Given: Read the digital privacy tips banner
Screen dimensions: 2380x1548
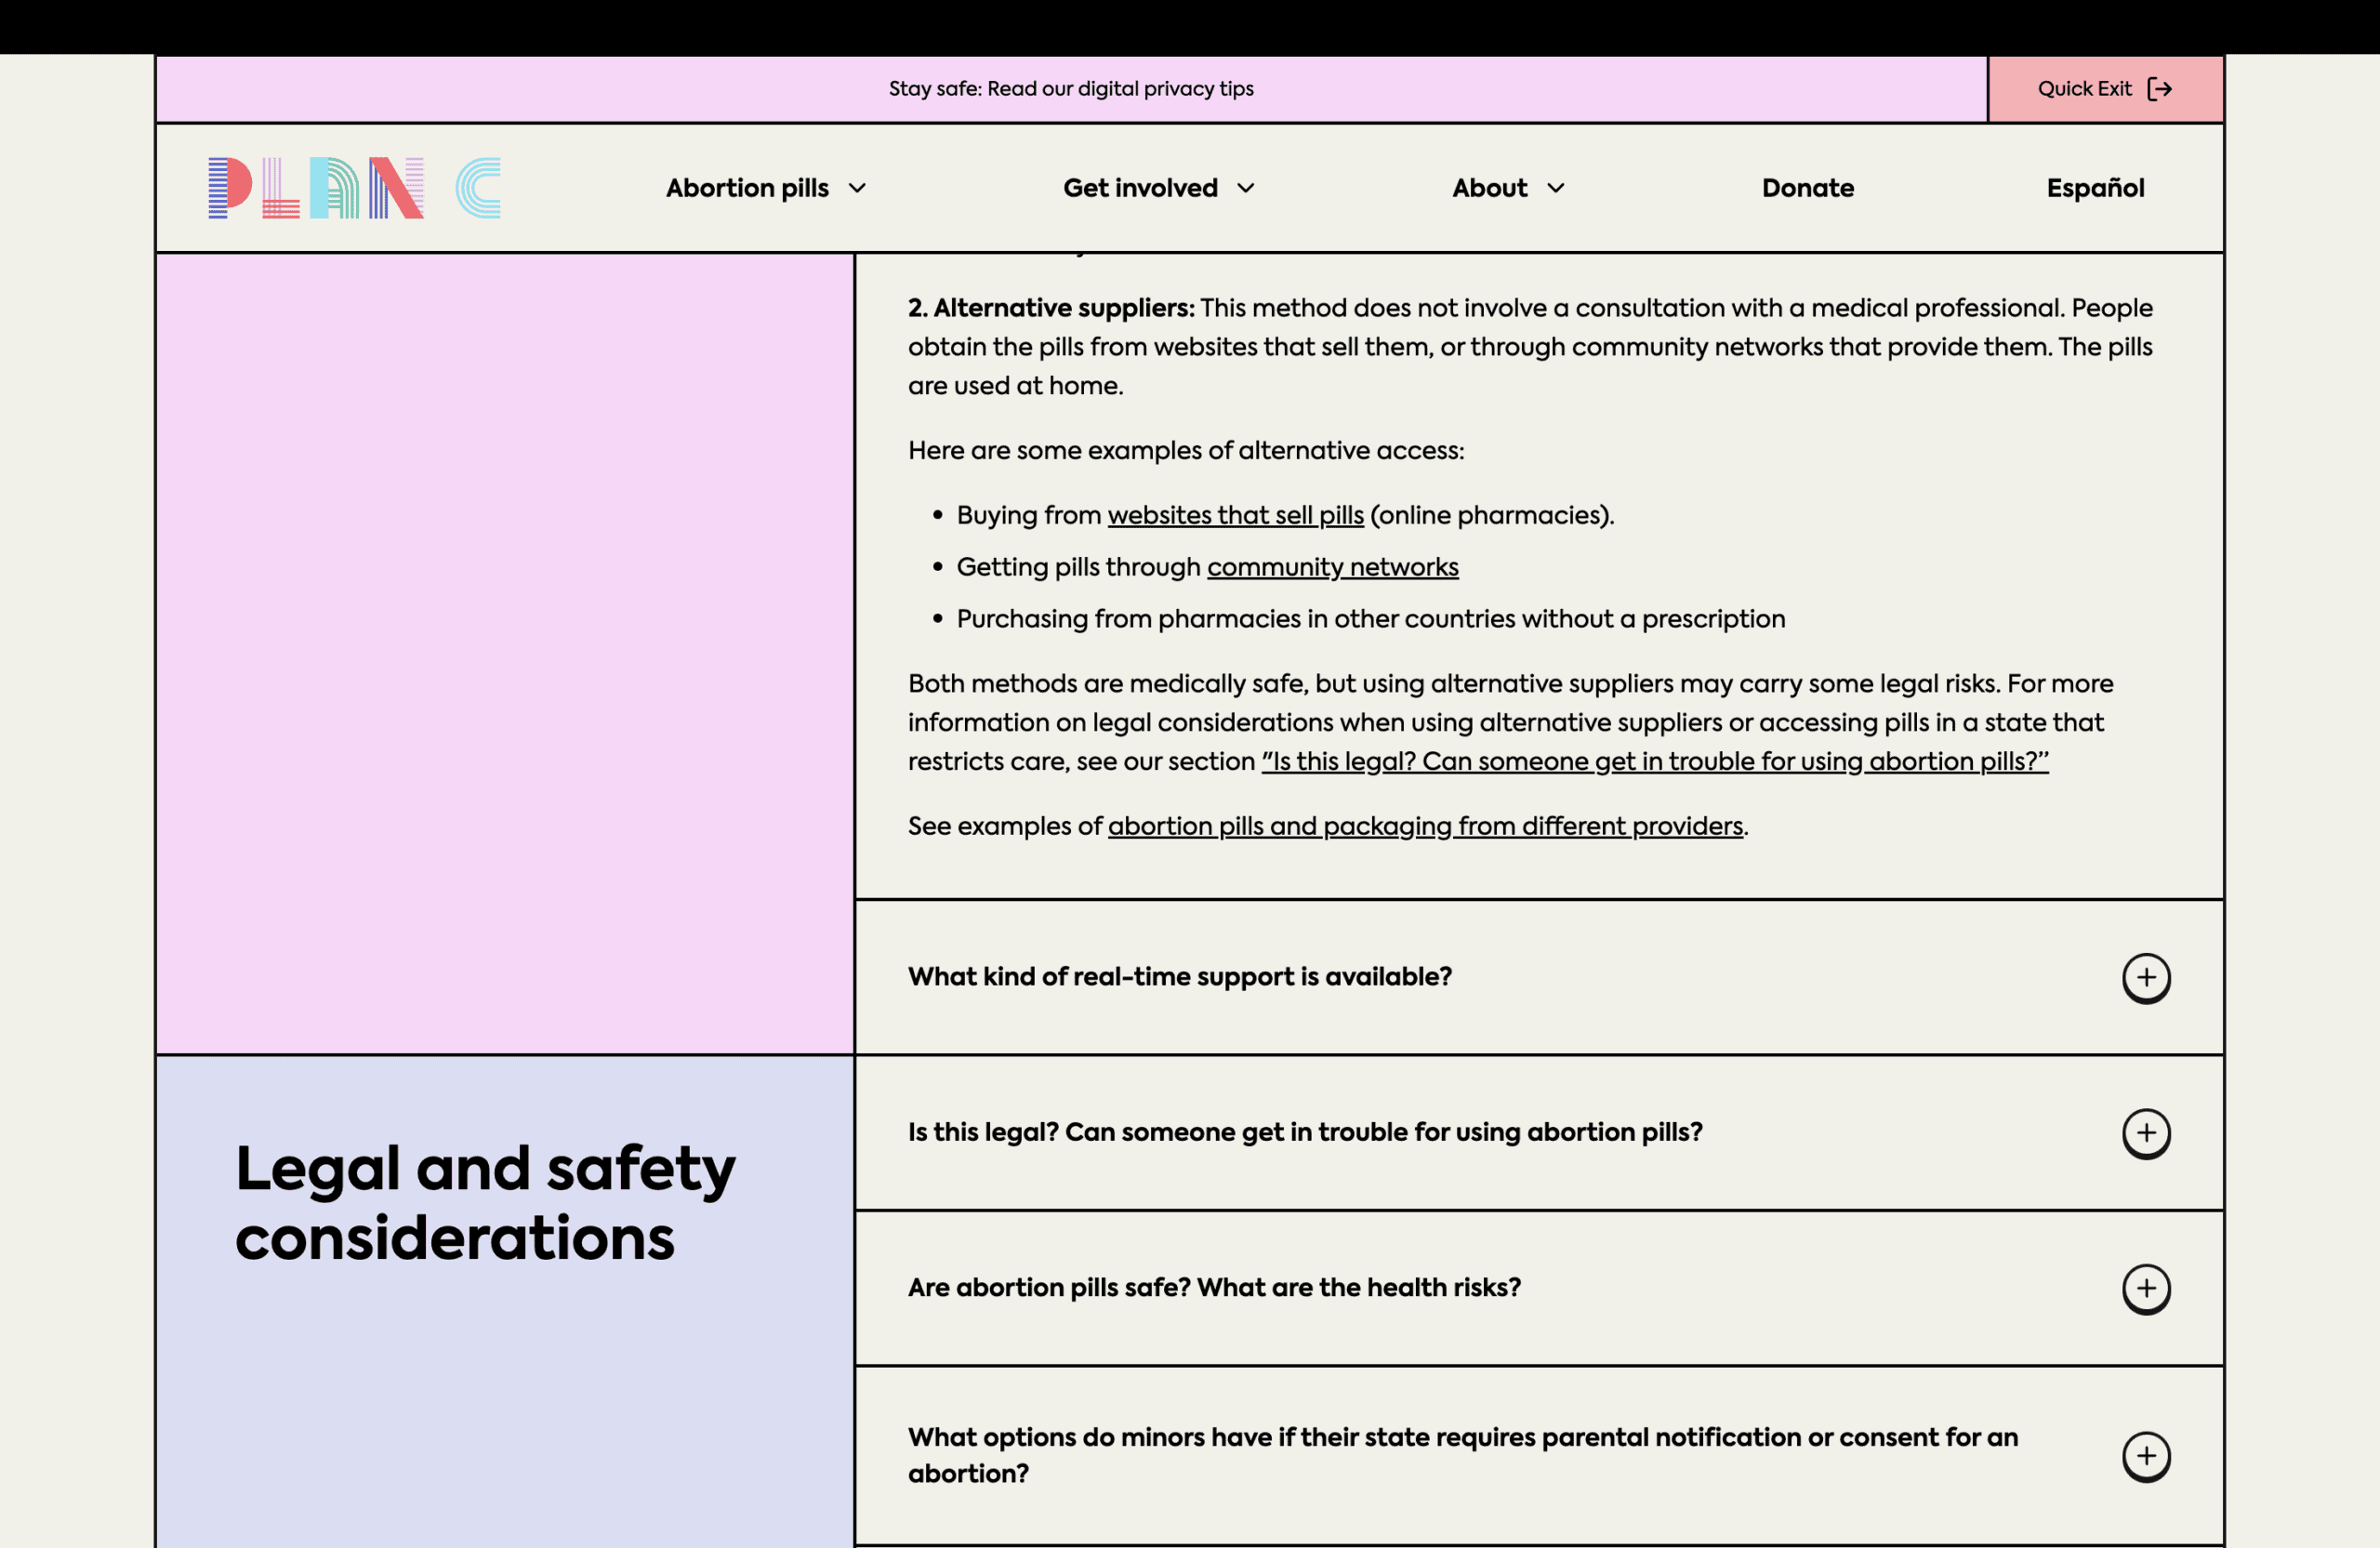Looking at the screenshot, I should pos(1071,89).
